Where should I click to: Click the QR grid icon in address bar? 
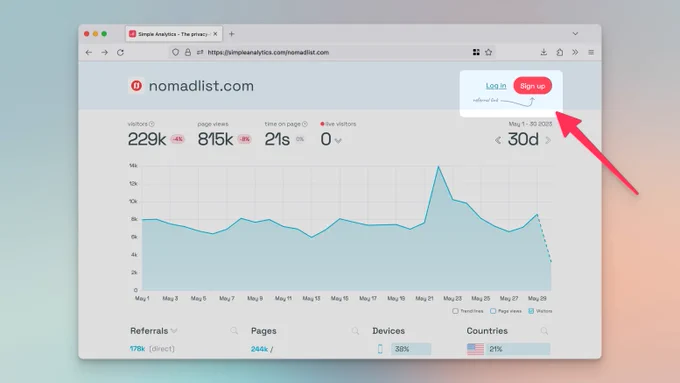click(x=476, y=52)
